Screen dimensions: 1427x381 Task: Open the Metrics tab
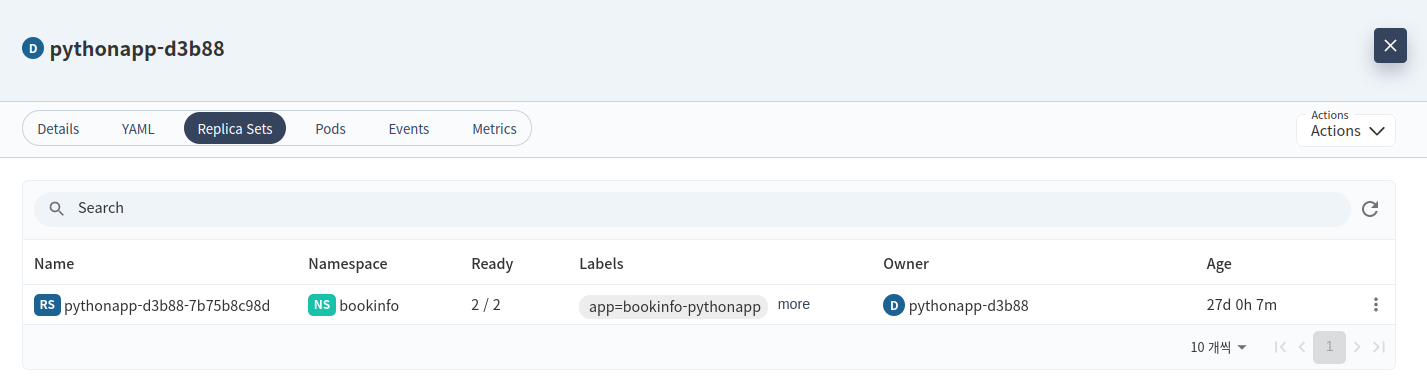tap(494, 129)
